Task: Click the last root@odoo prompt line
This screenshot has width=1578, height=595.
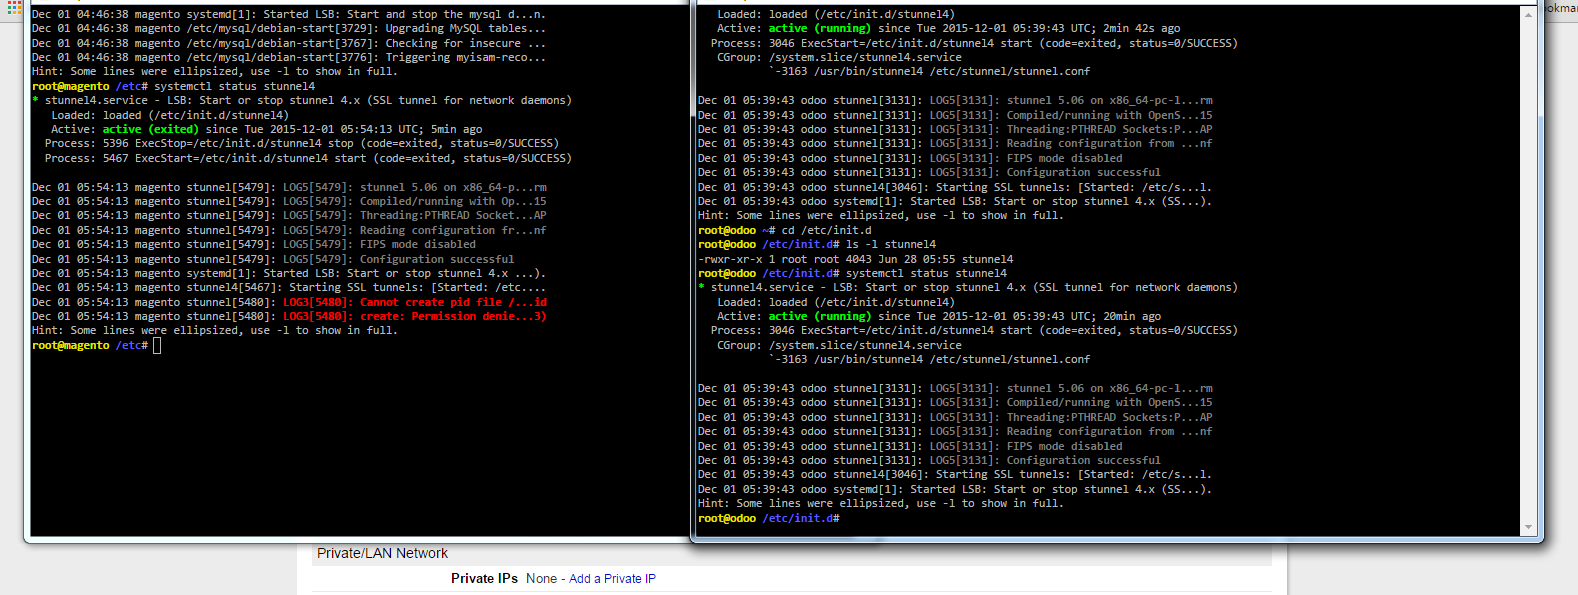Action: click(x=768, y=518)
